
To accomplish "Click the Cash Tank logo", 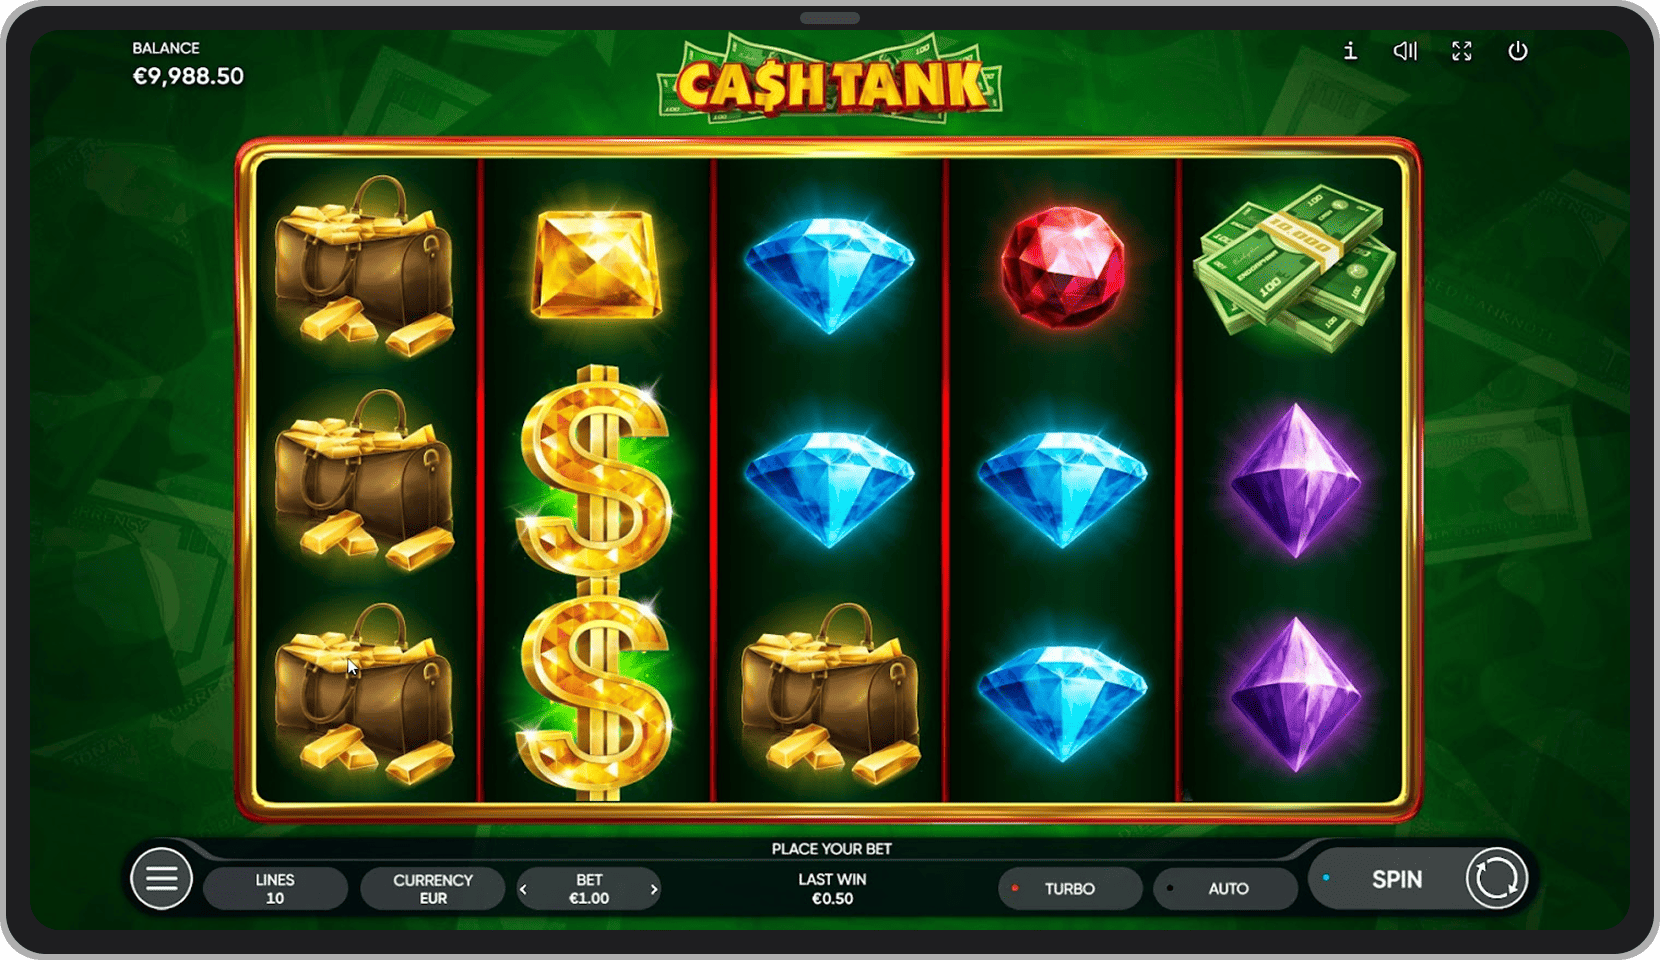I will coord(830,82).
